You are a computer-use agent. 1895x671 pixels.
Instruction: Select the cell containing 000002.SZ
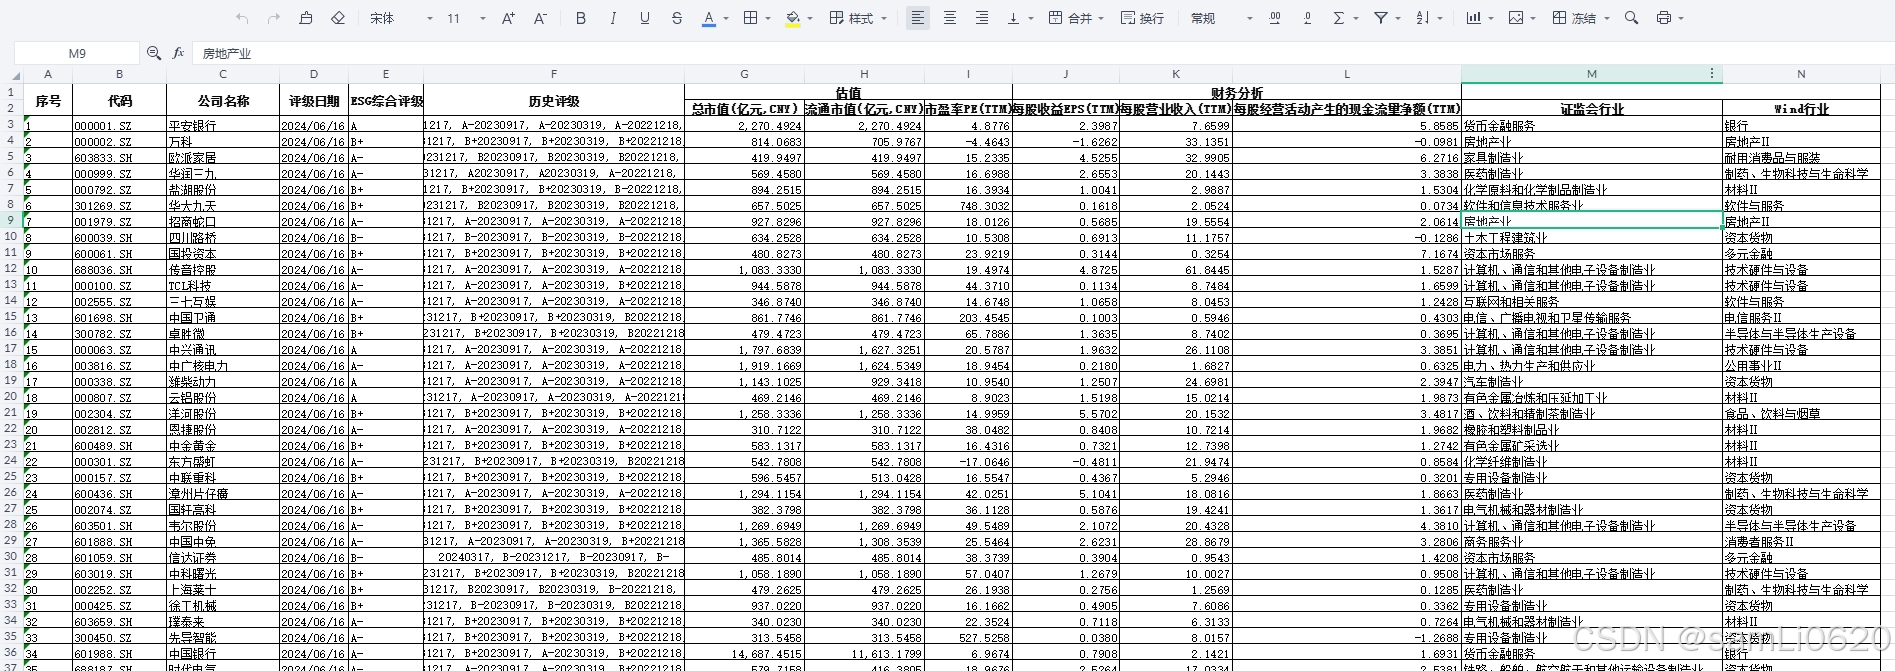(119, 141)
